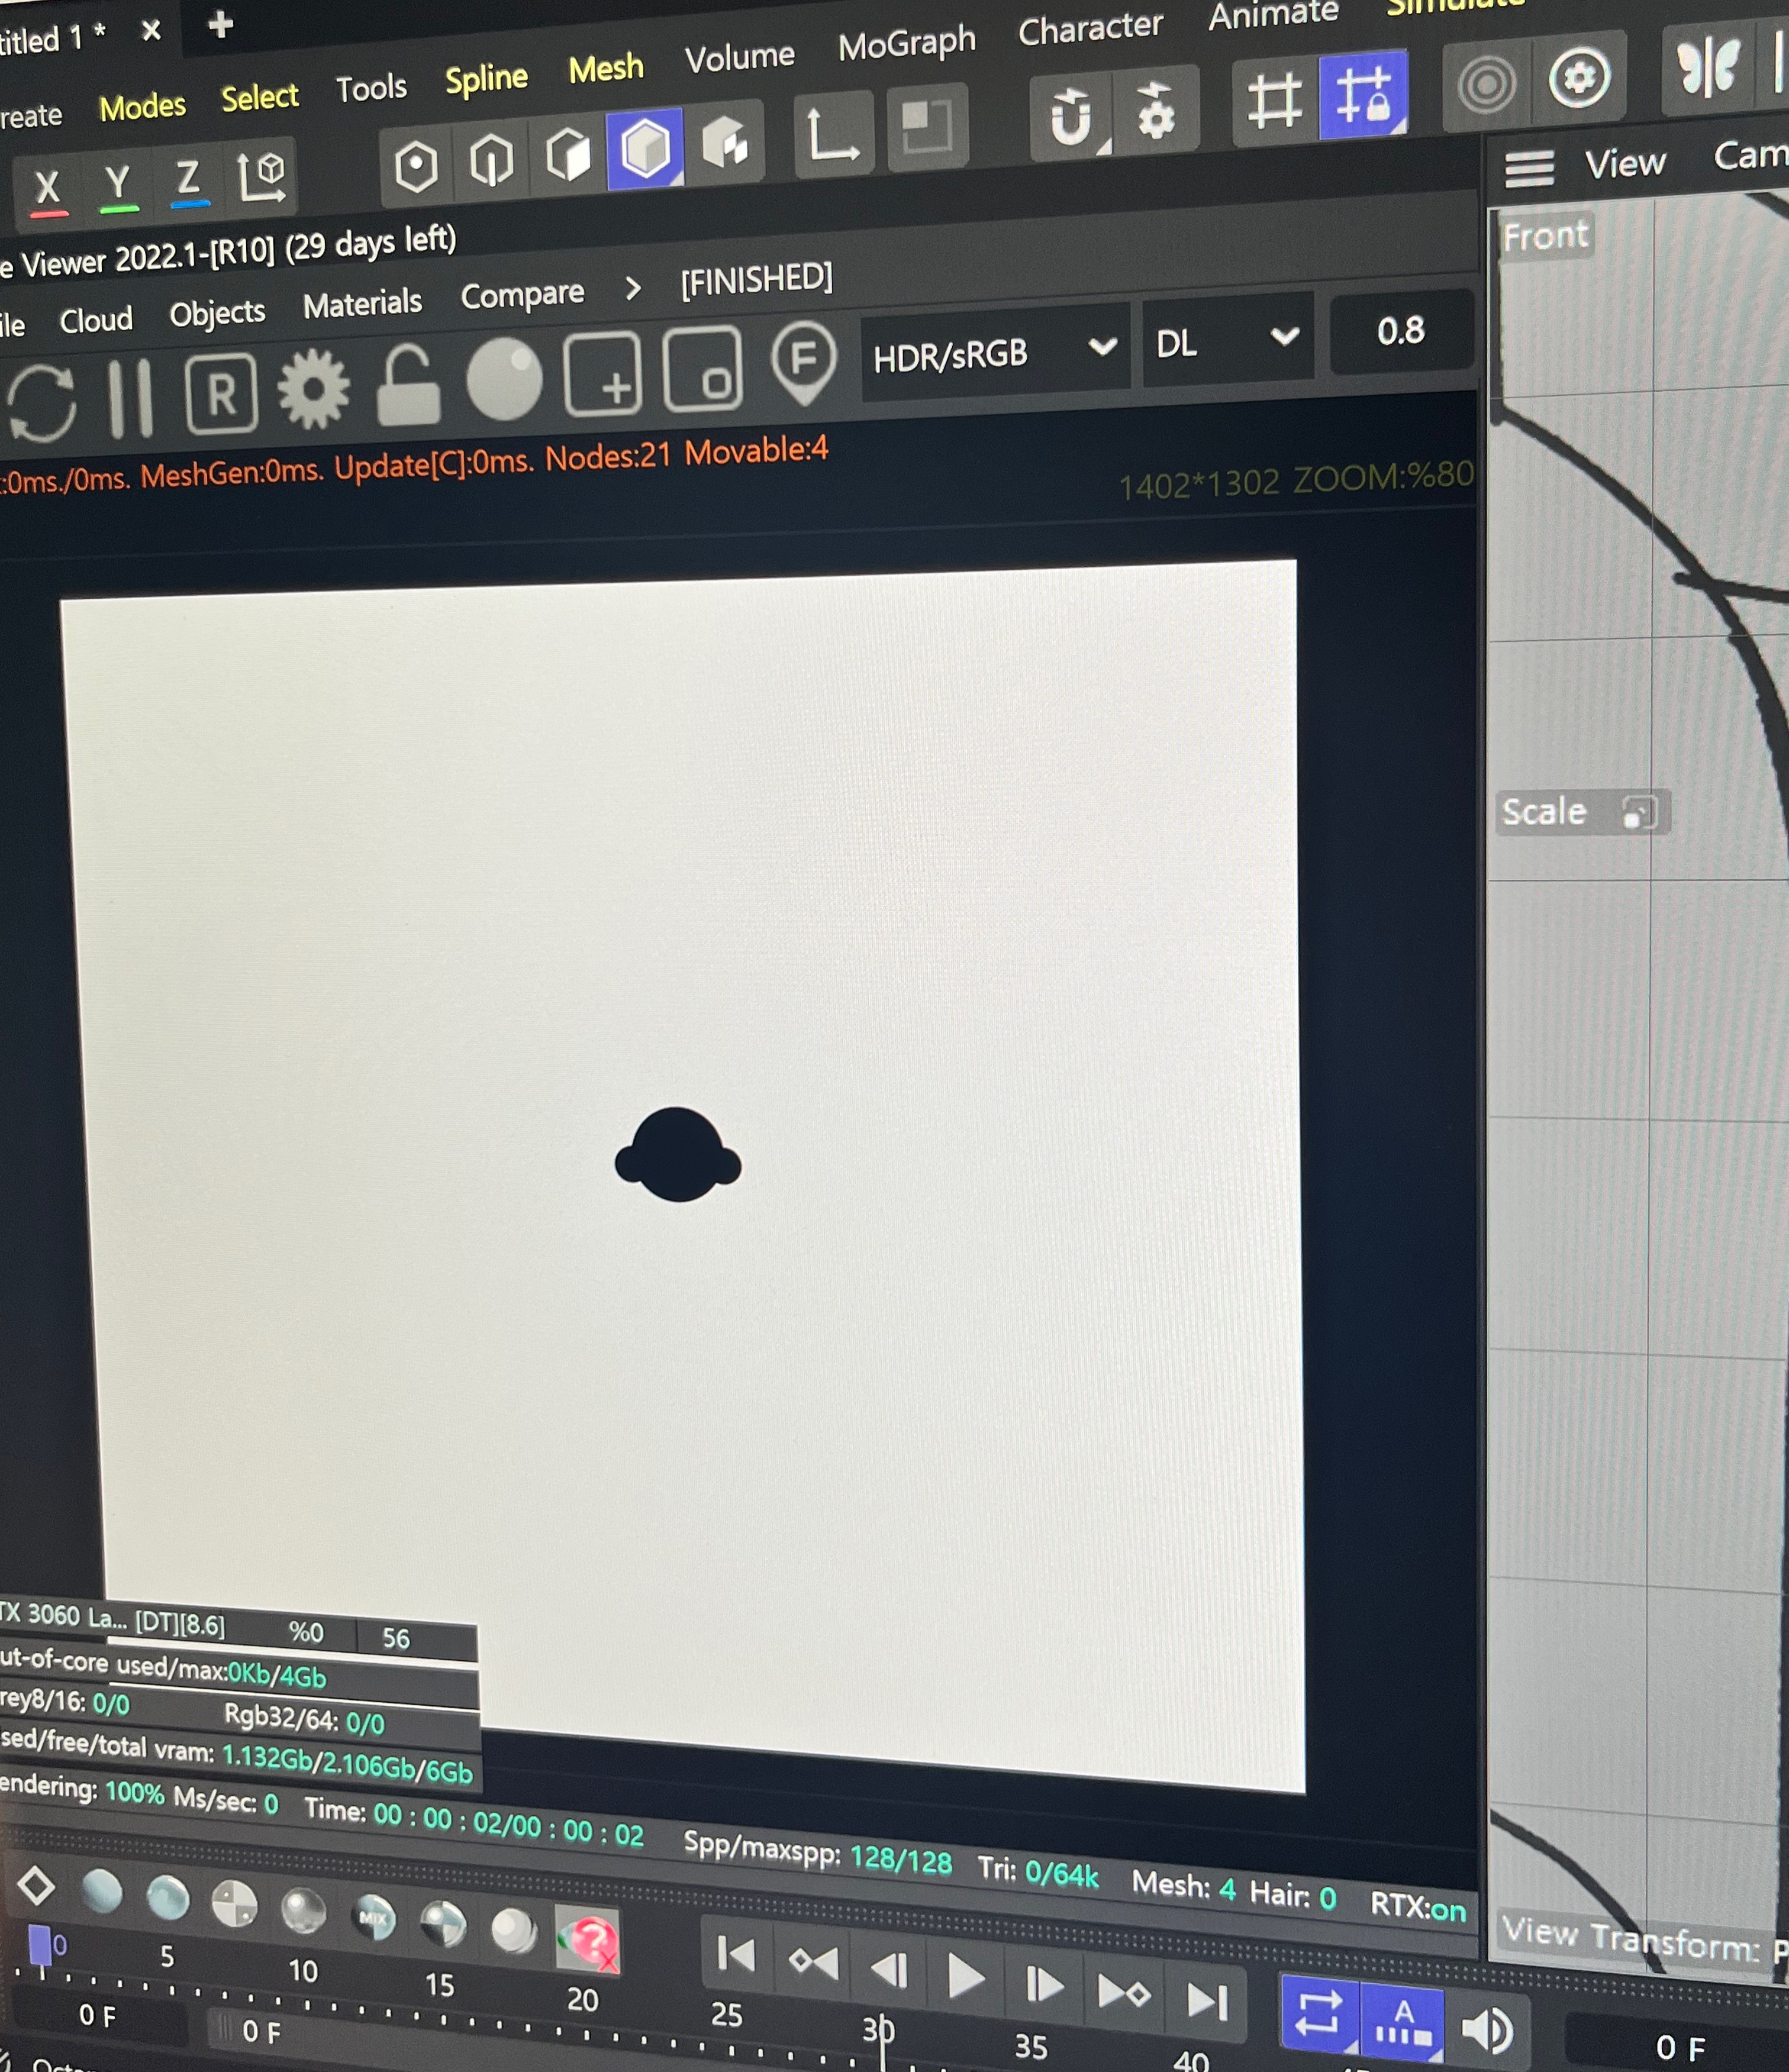The width and height of the screenshot is (1789, 2072).
Task: Click the circled gear icon in top toolbar
Action: [1579, 78]
